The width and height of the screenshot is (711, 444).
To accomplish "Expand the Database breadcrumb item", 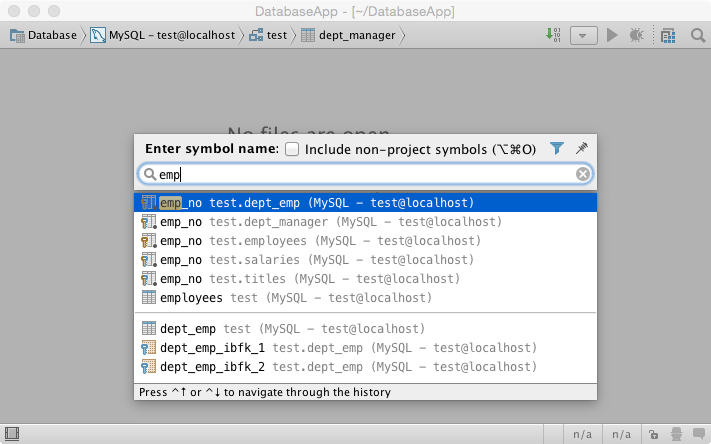I will point(44,35).
